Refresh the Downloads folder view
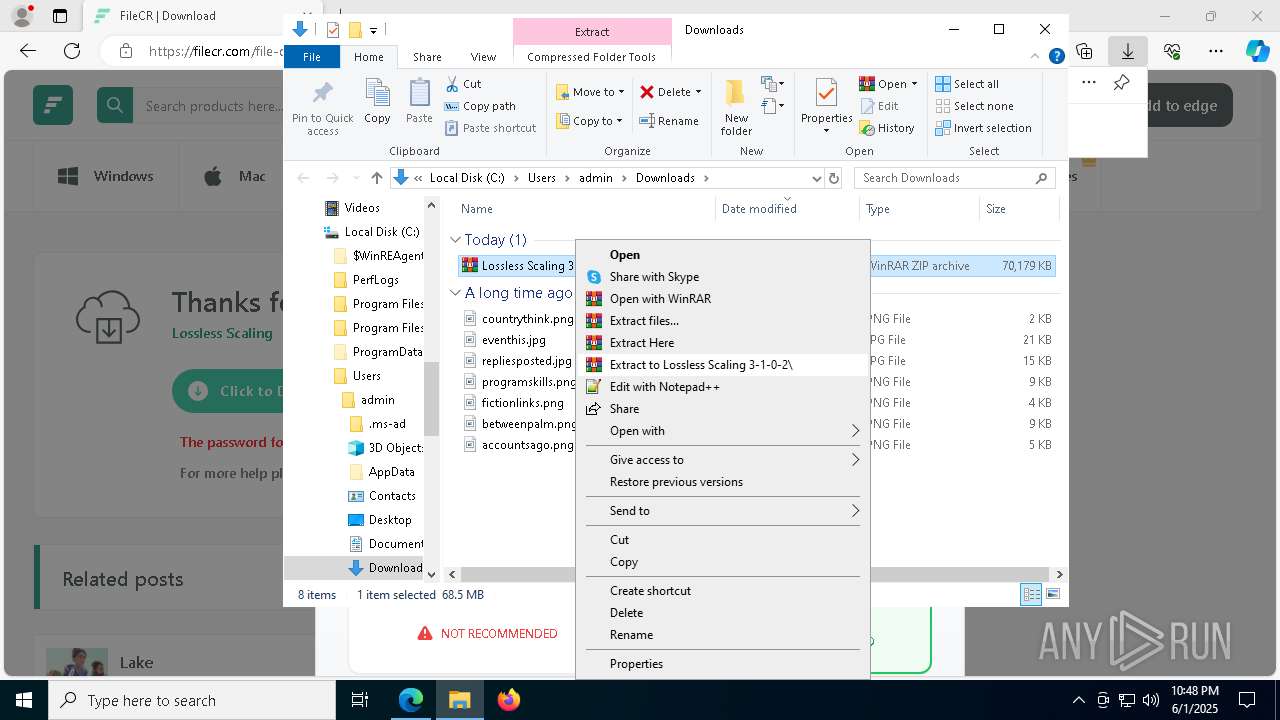The image size is (1280, 720). (x=834, y=178)
